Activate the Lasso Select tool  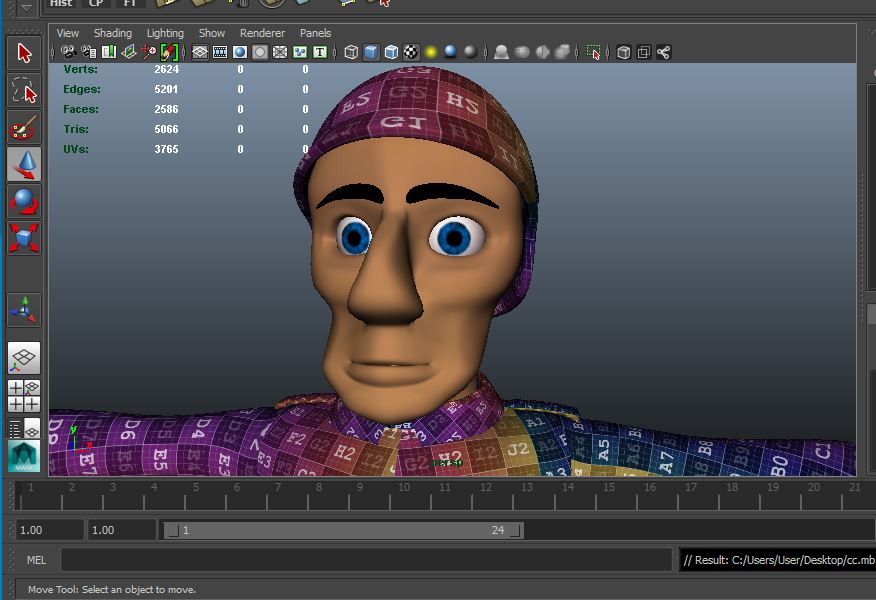24,91
